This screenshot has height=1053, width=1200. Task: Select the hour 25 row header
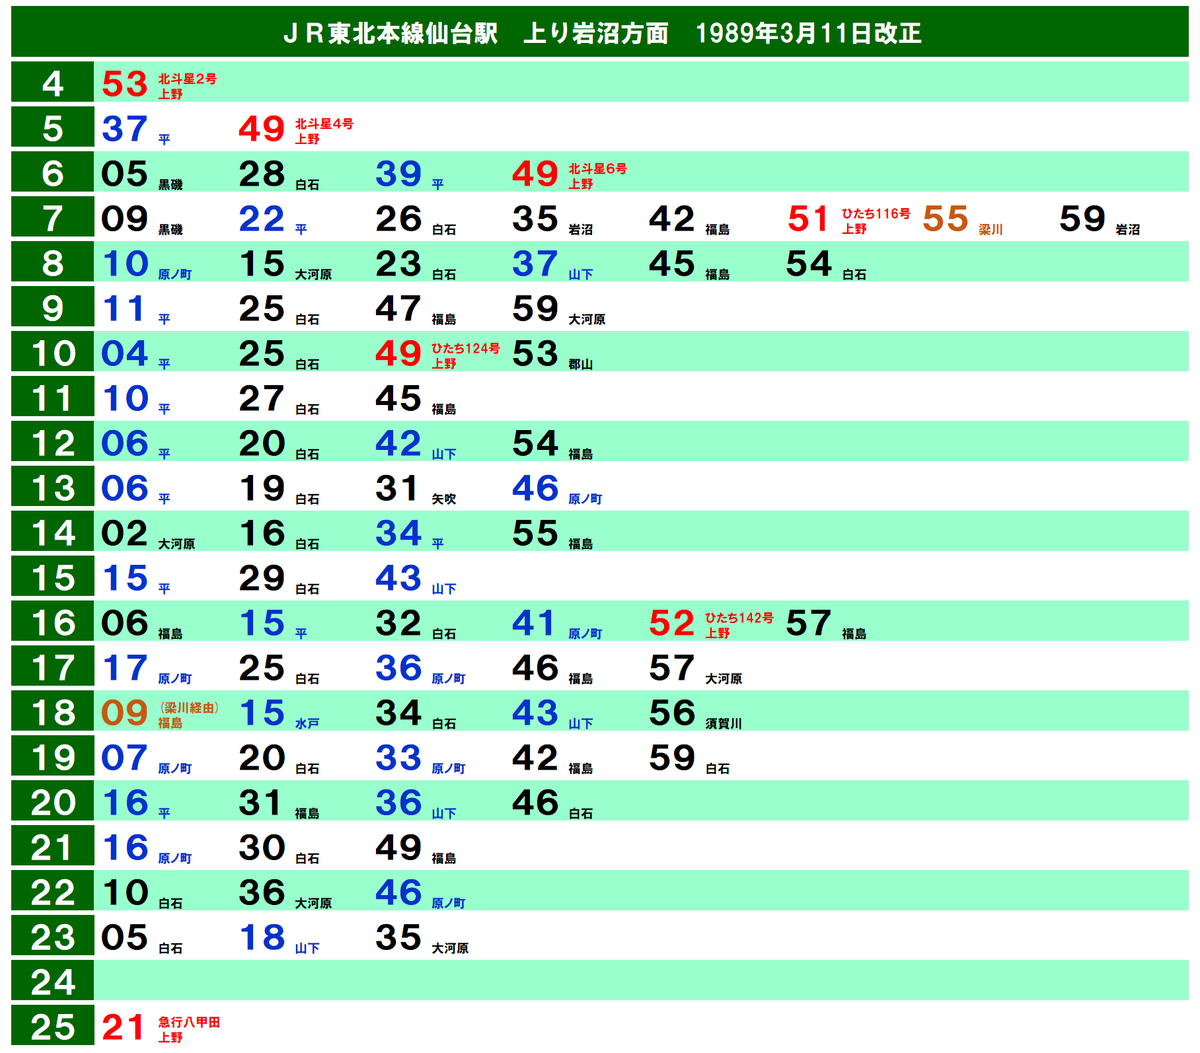(x=53, y=1027)
